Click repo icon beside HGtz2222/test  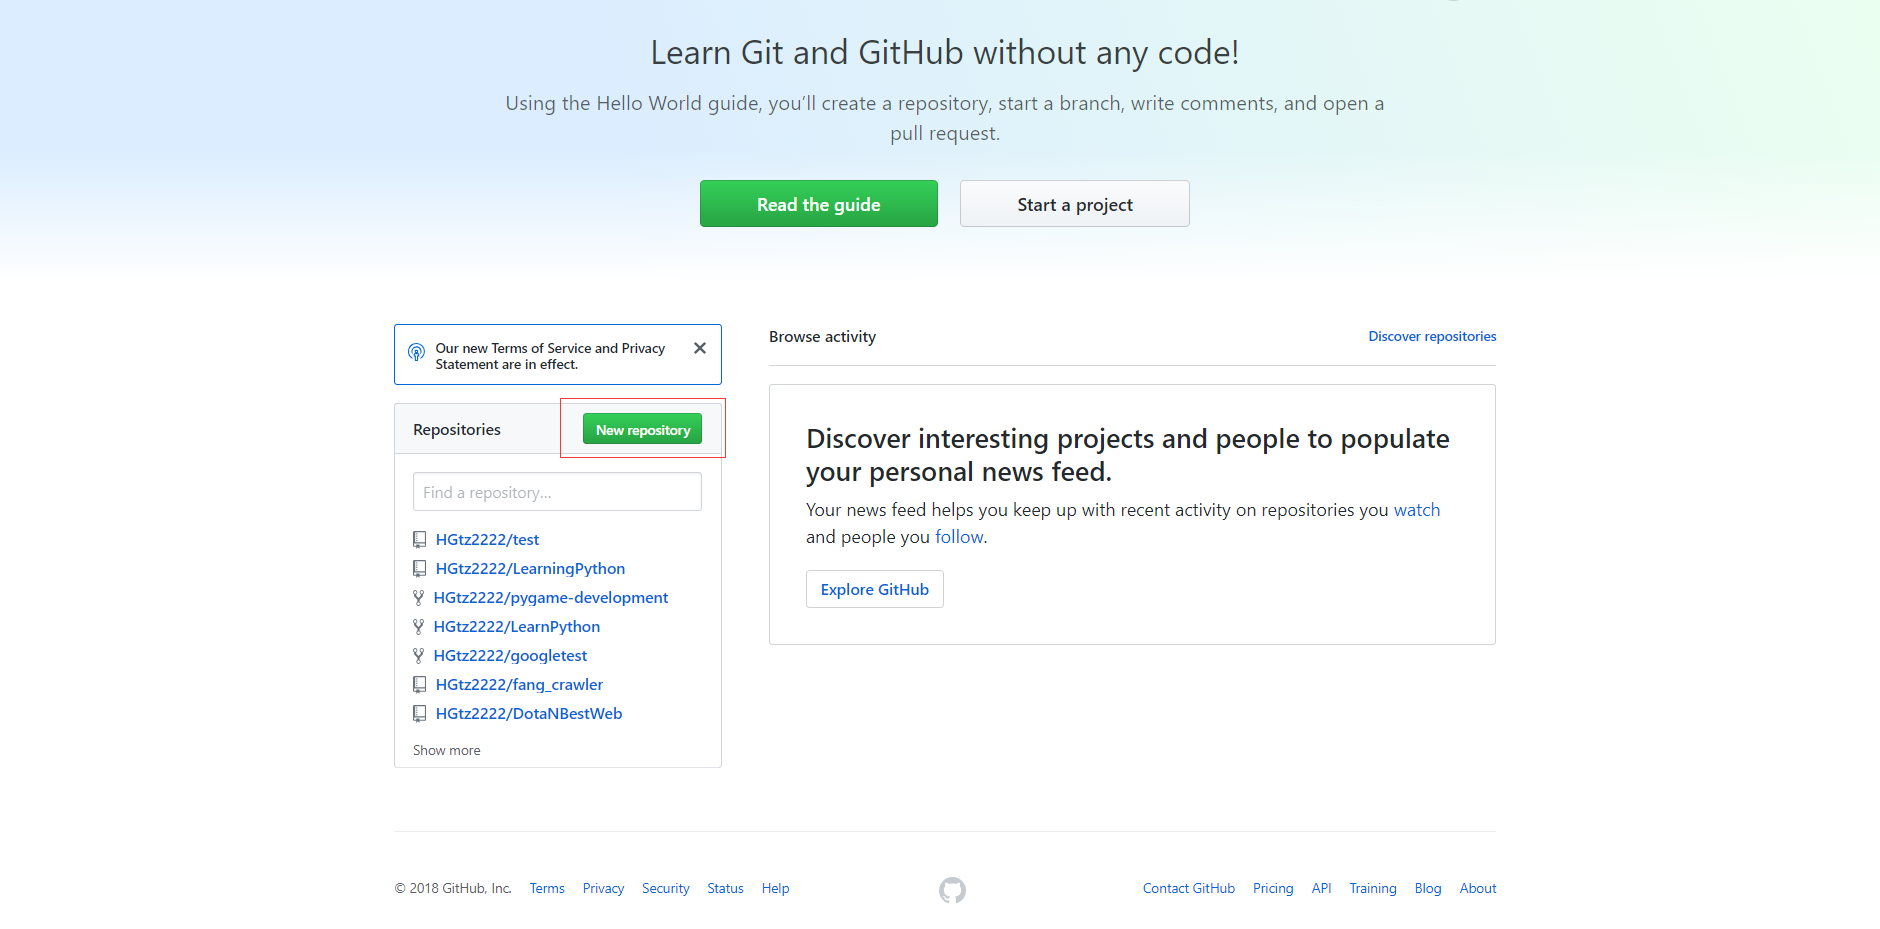(x=420, y=540)
